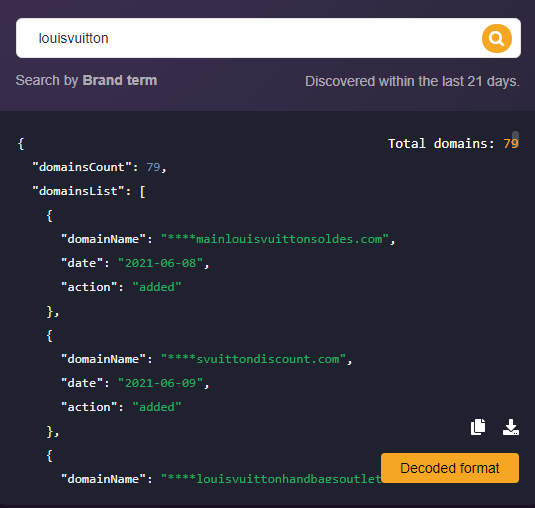Click the Decoded format button
The height and width of the screenshot is (508, 535).
pyautogui.click(x=450, y=468)
